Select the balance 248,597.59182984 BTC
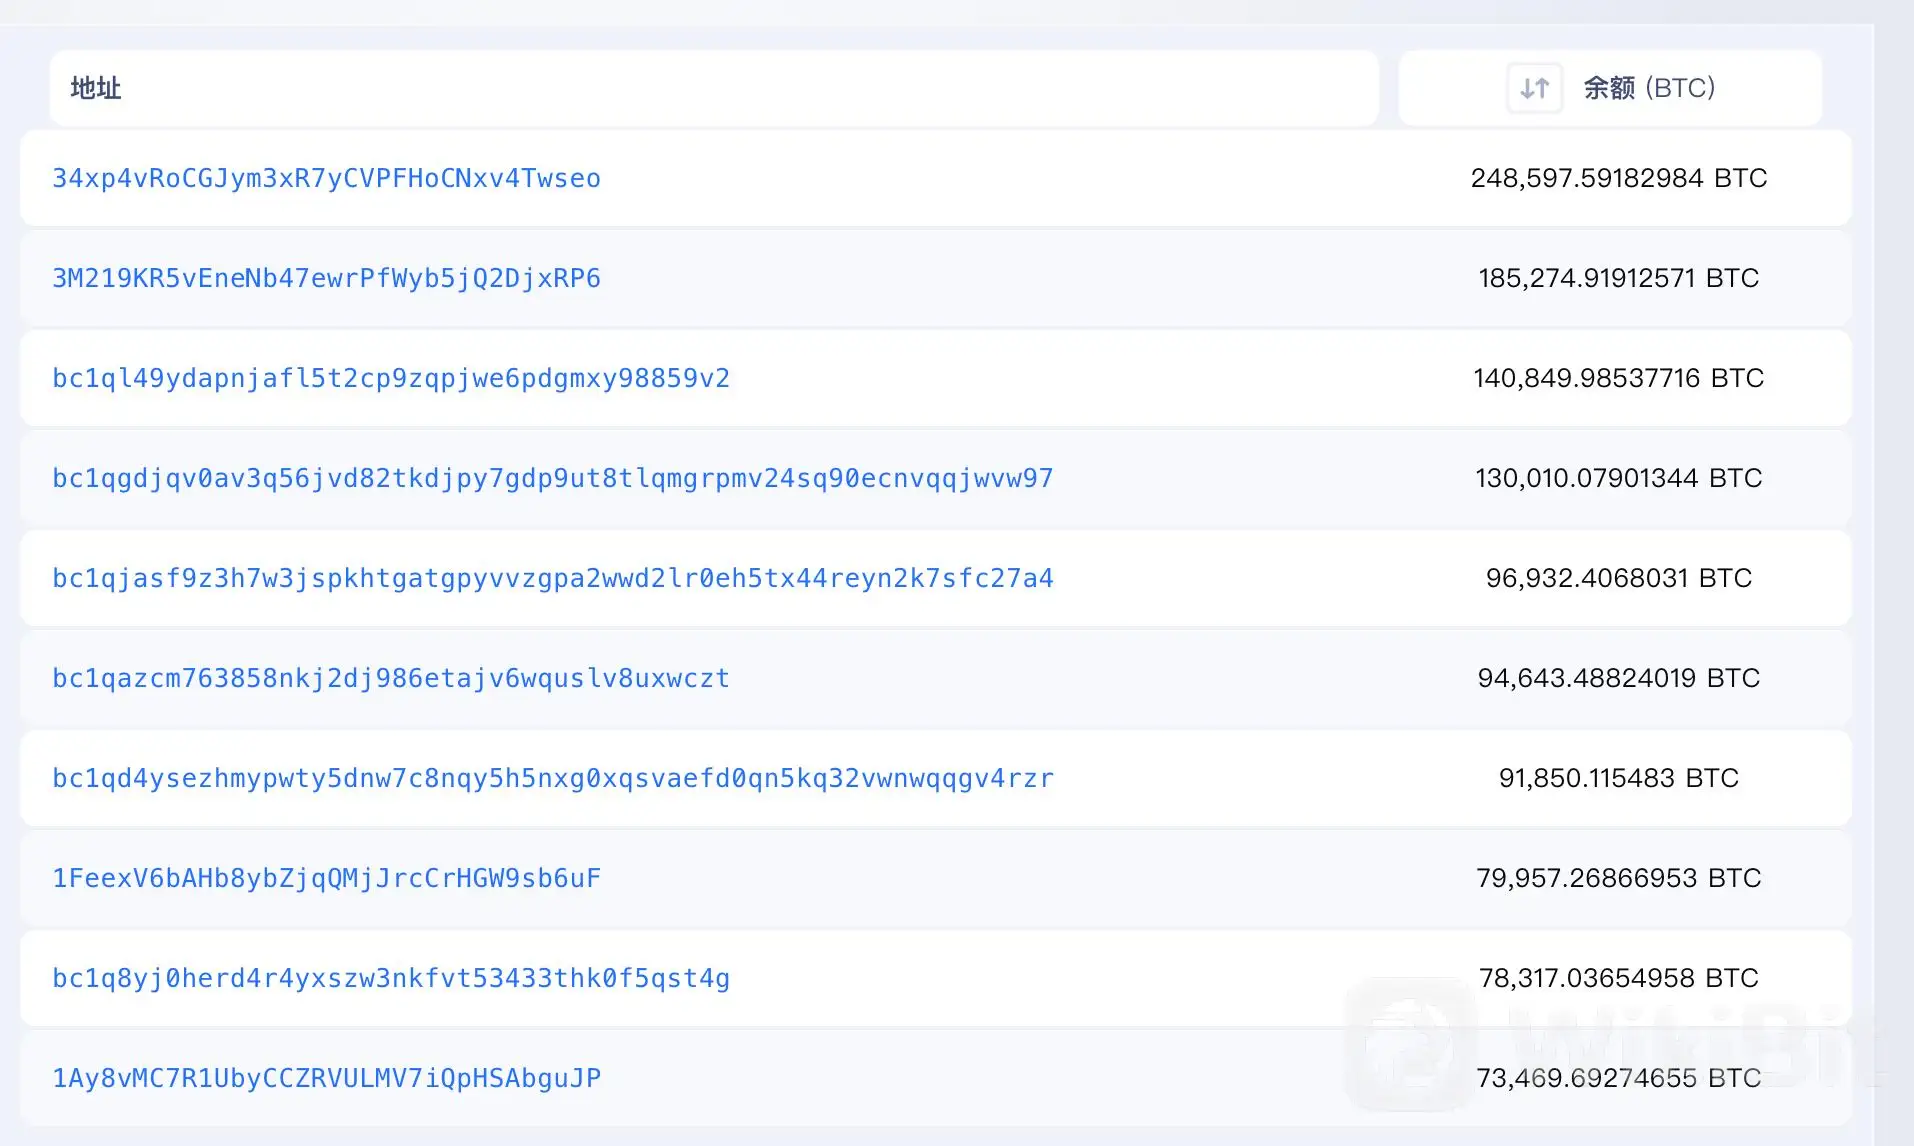The height and width of the screenshot is (1146, 1914). point(1619,178)
